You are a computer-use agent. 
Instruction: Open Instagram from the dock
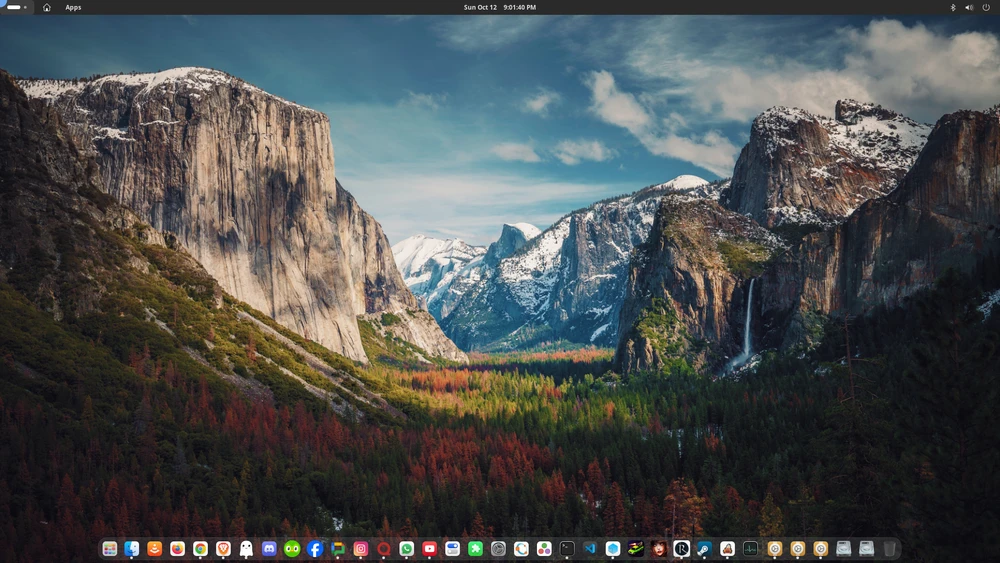pos(361,549)
